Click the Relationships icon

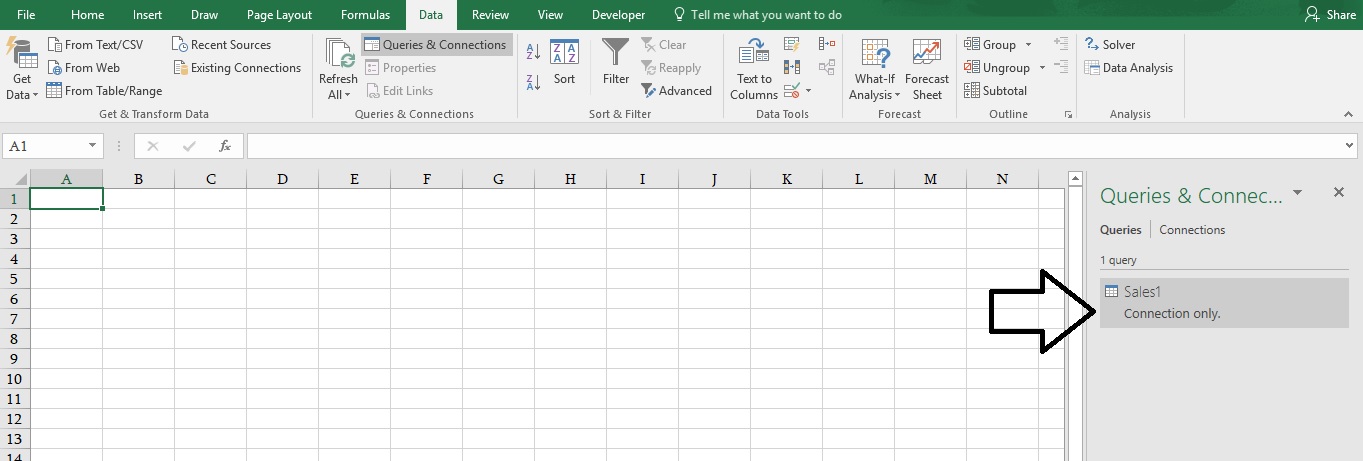pos(827,67)
